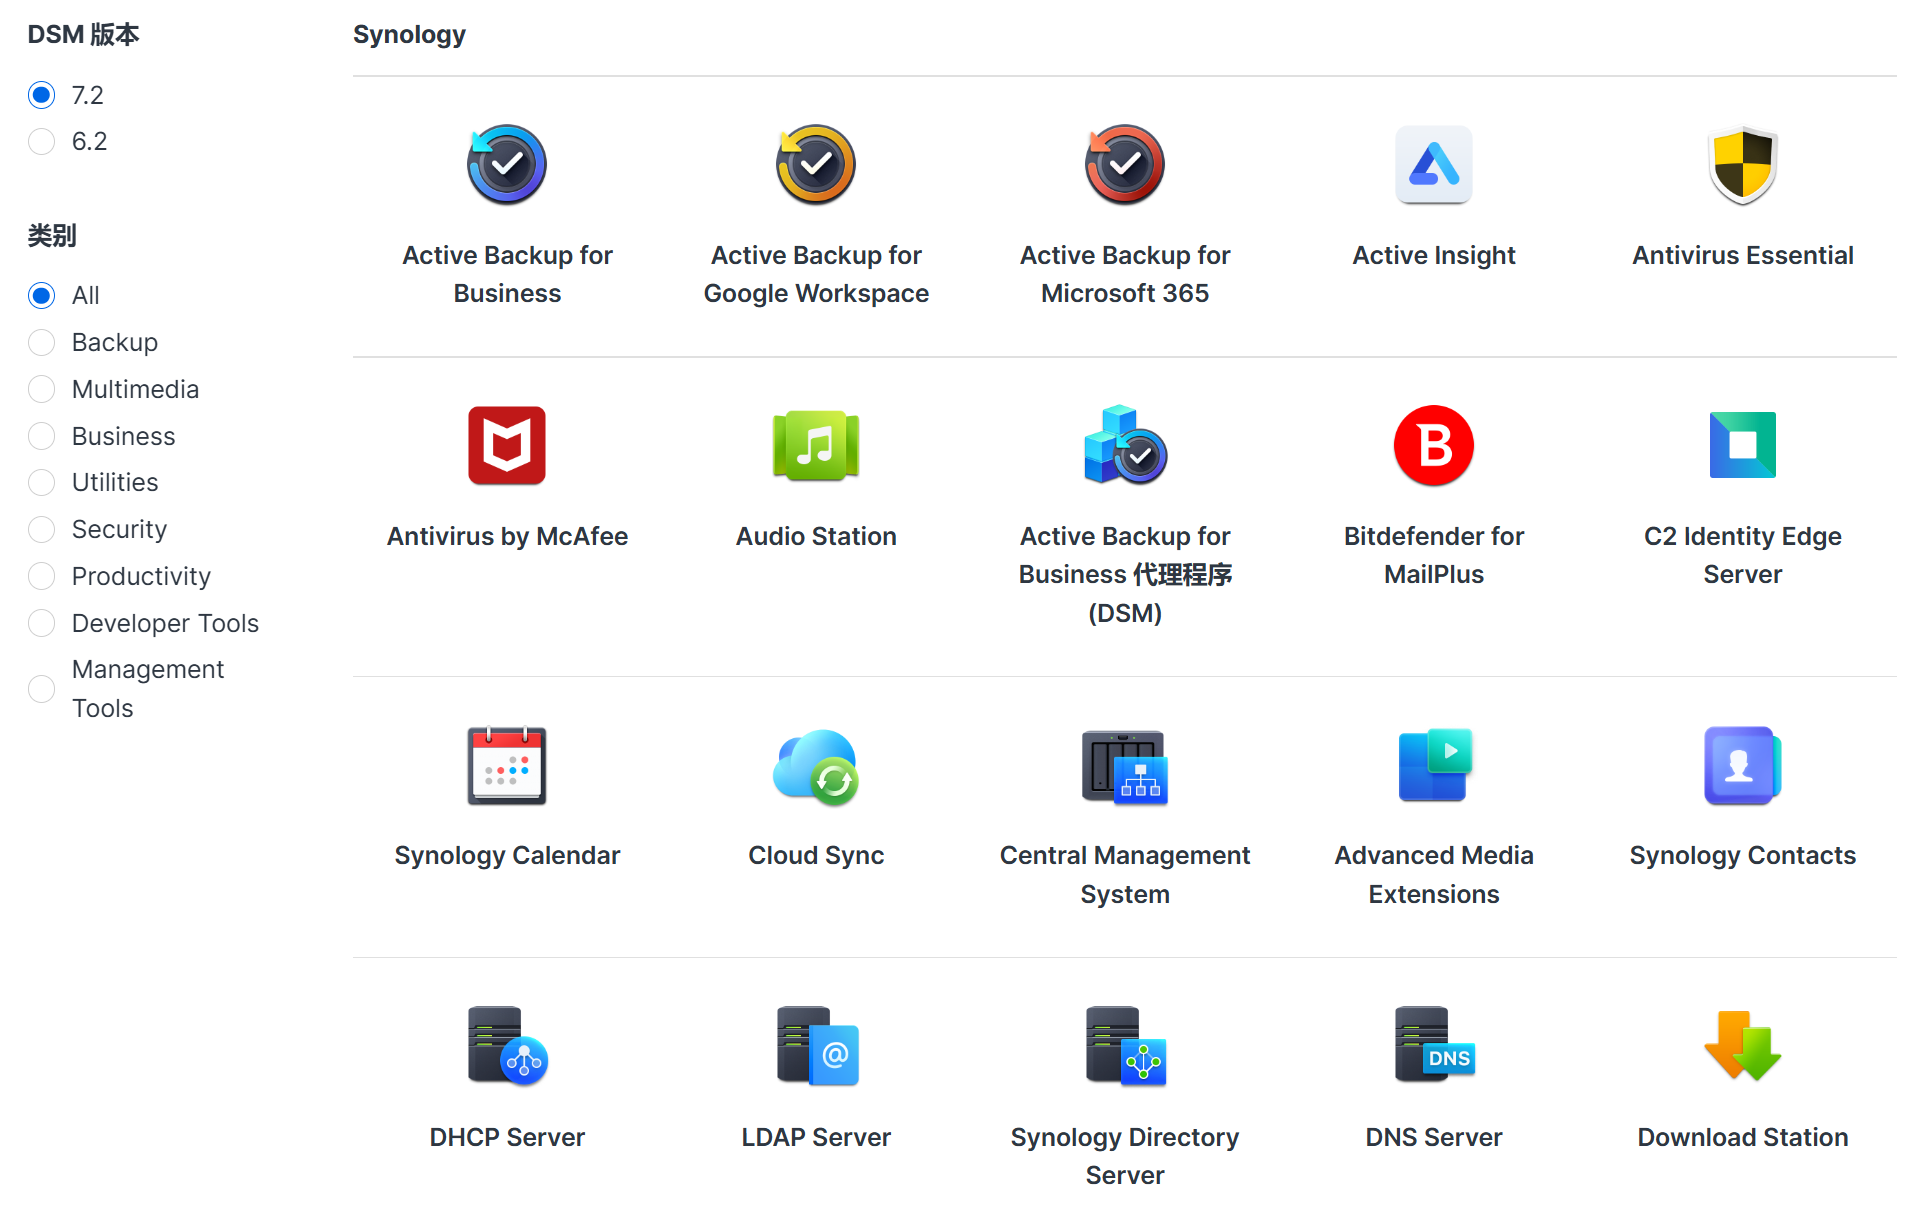
Task: Click the Active Insight app icon
Action: (x=1433, y=165)
